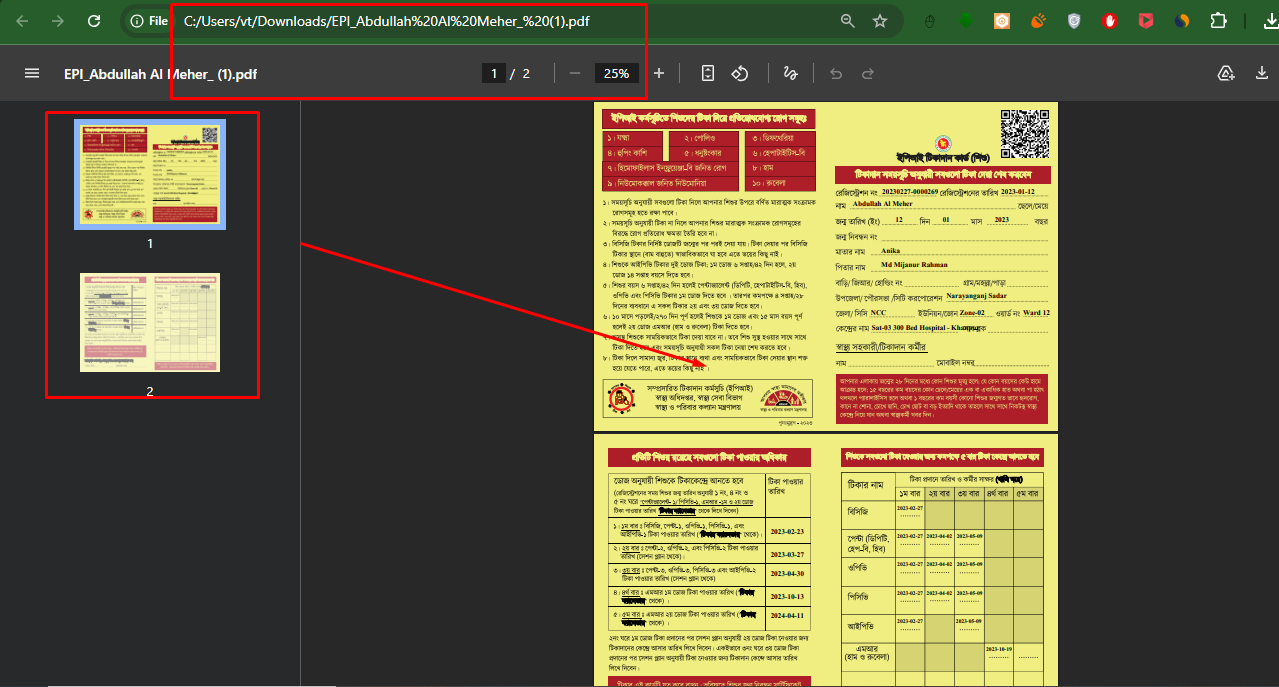Click the redo annotation icon
Image resolution: width=1279 pixels, height=687 pixels.
[x=866, y=73]
